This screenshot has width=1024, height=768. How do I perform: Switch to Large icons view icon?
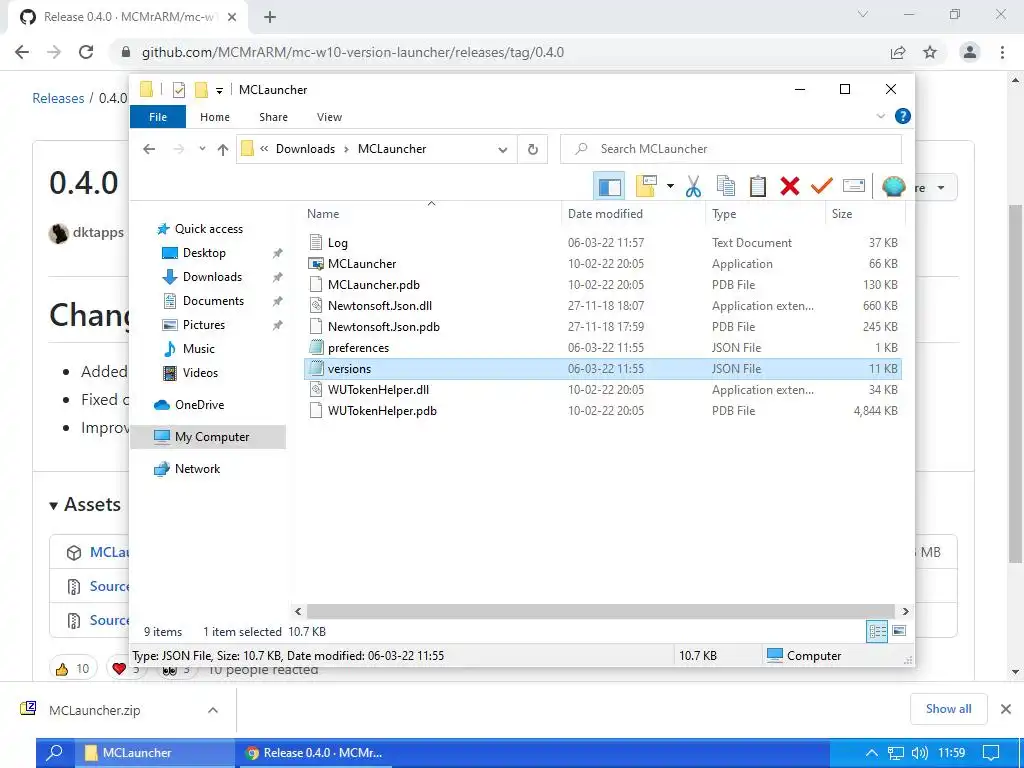899,631
